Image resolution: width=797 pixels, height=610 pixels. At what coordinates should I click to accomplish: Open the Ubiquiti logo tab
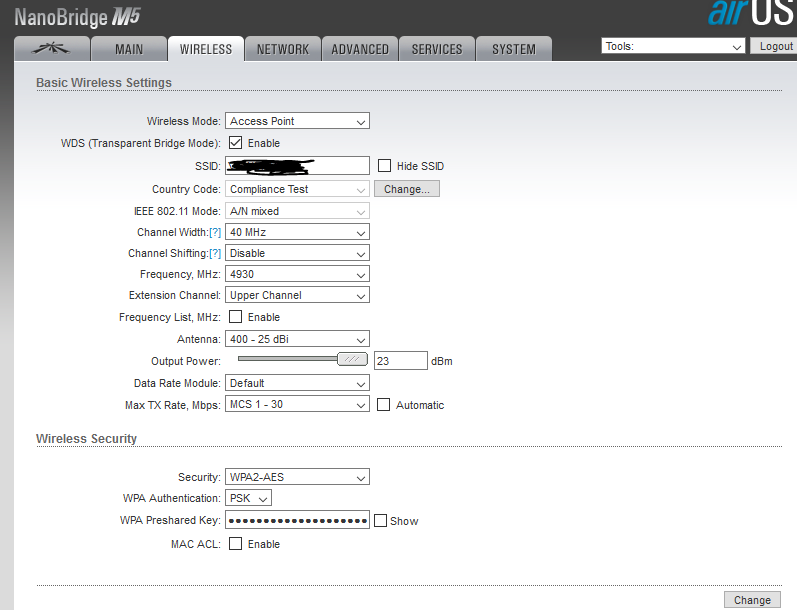pos(51,49)
